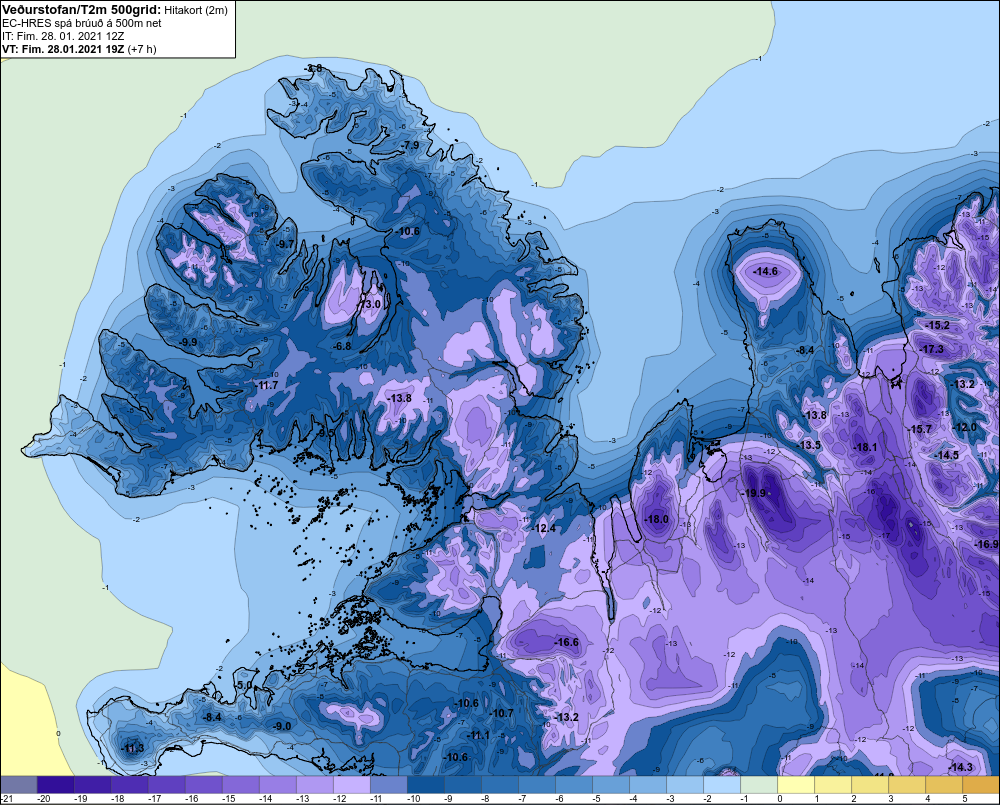
Task: Select the legend swatch between -12 and -11
Action: point(351,785)
